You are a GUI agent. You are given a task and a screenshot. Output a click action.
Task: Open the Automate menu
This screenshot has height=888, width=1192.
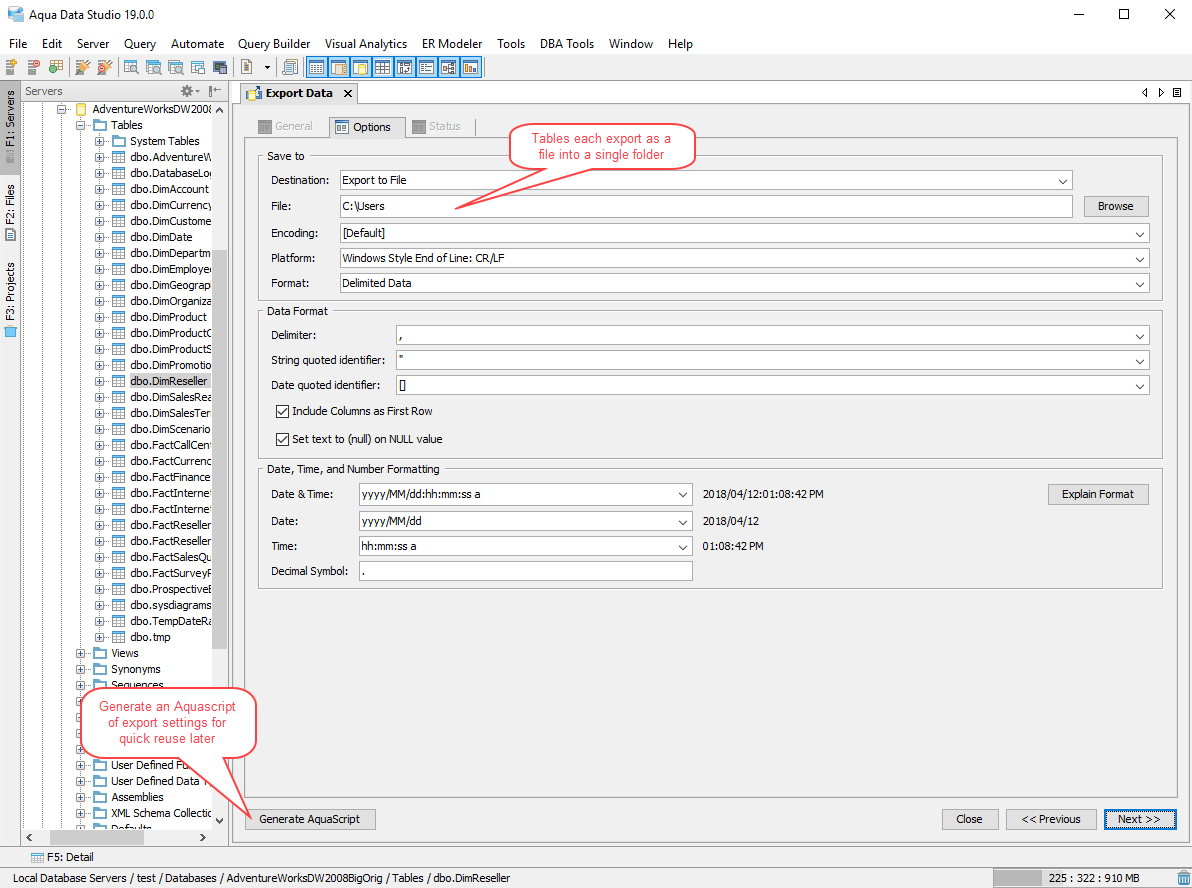pyautogui.click(x=198, y=43)
